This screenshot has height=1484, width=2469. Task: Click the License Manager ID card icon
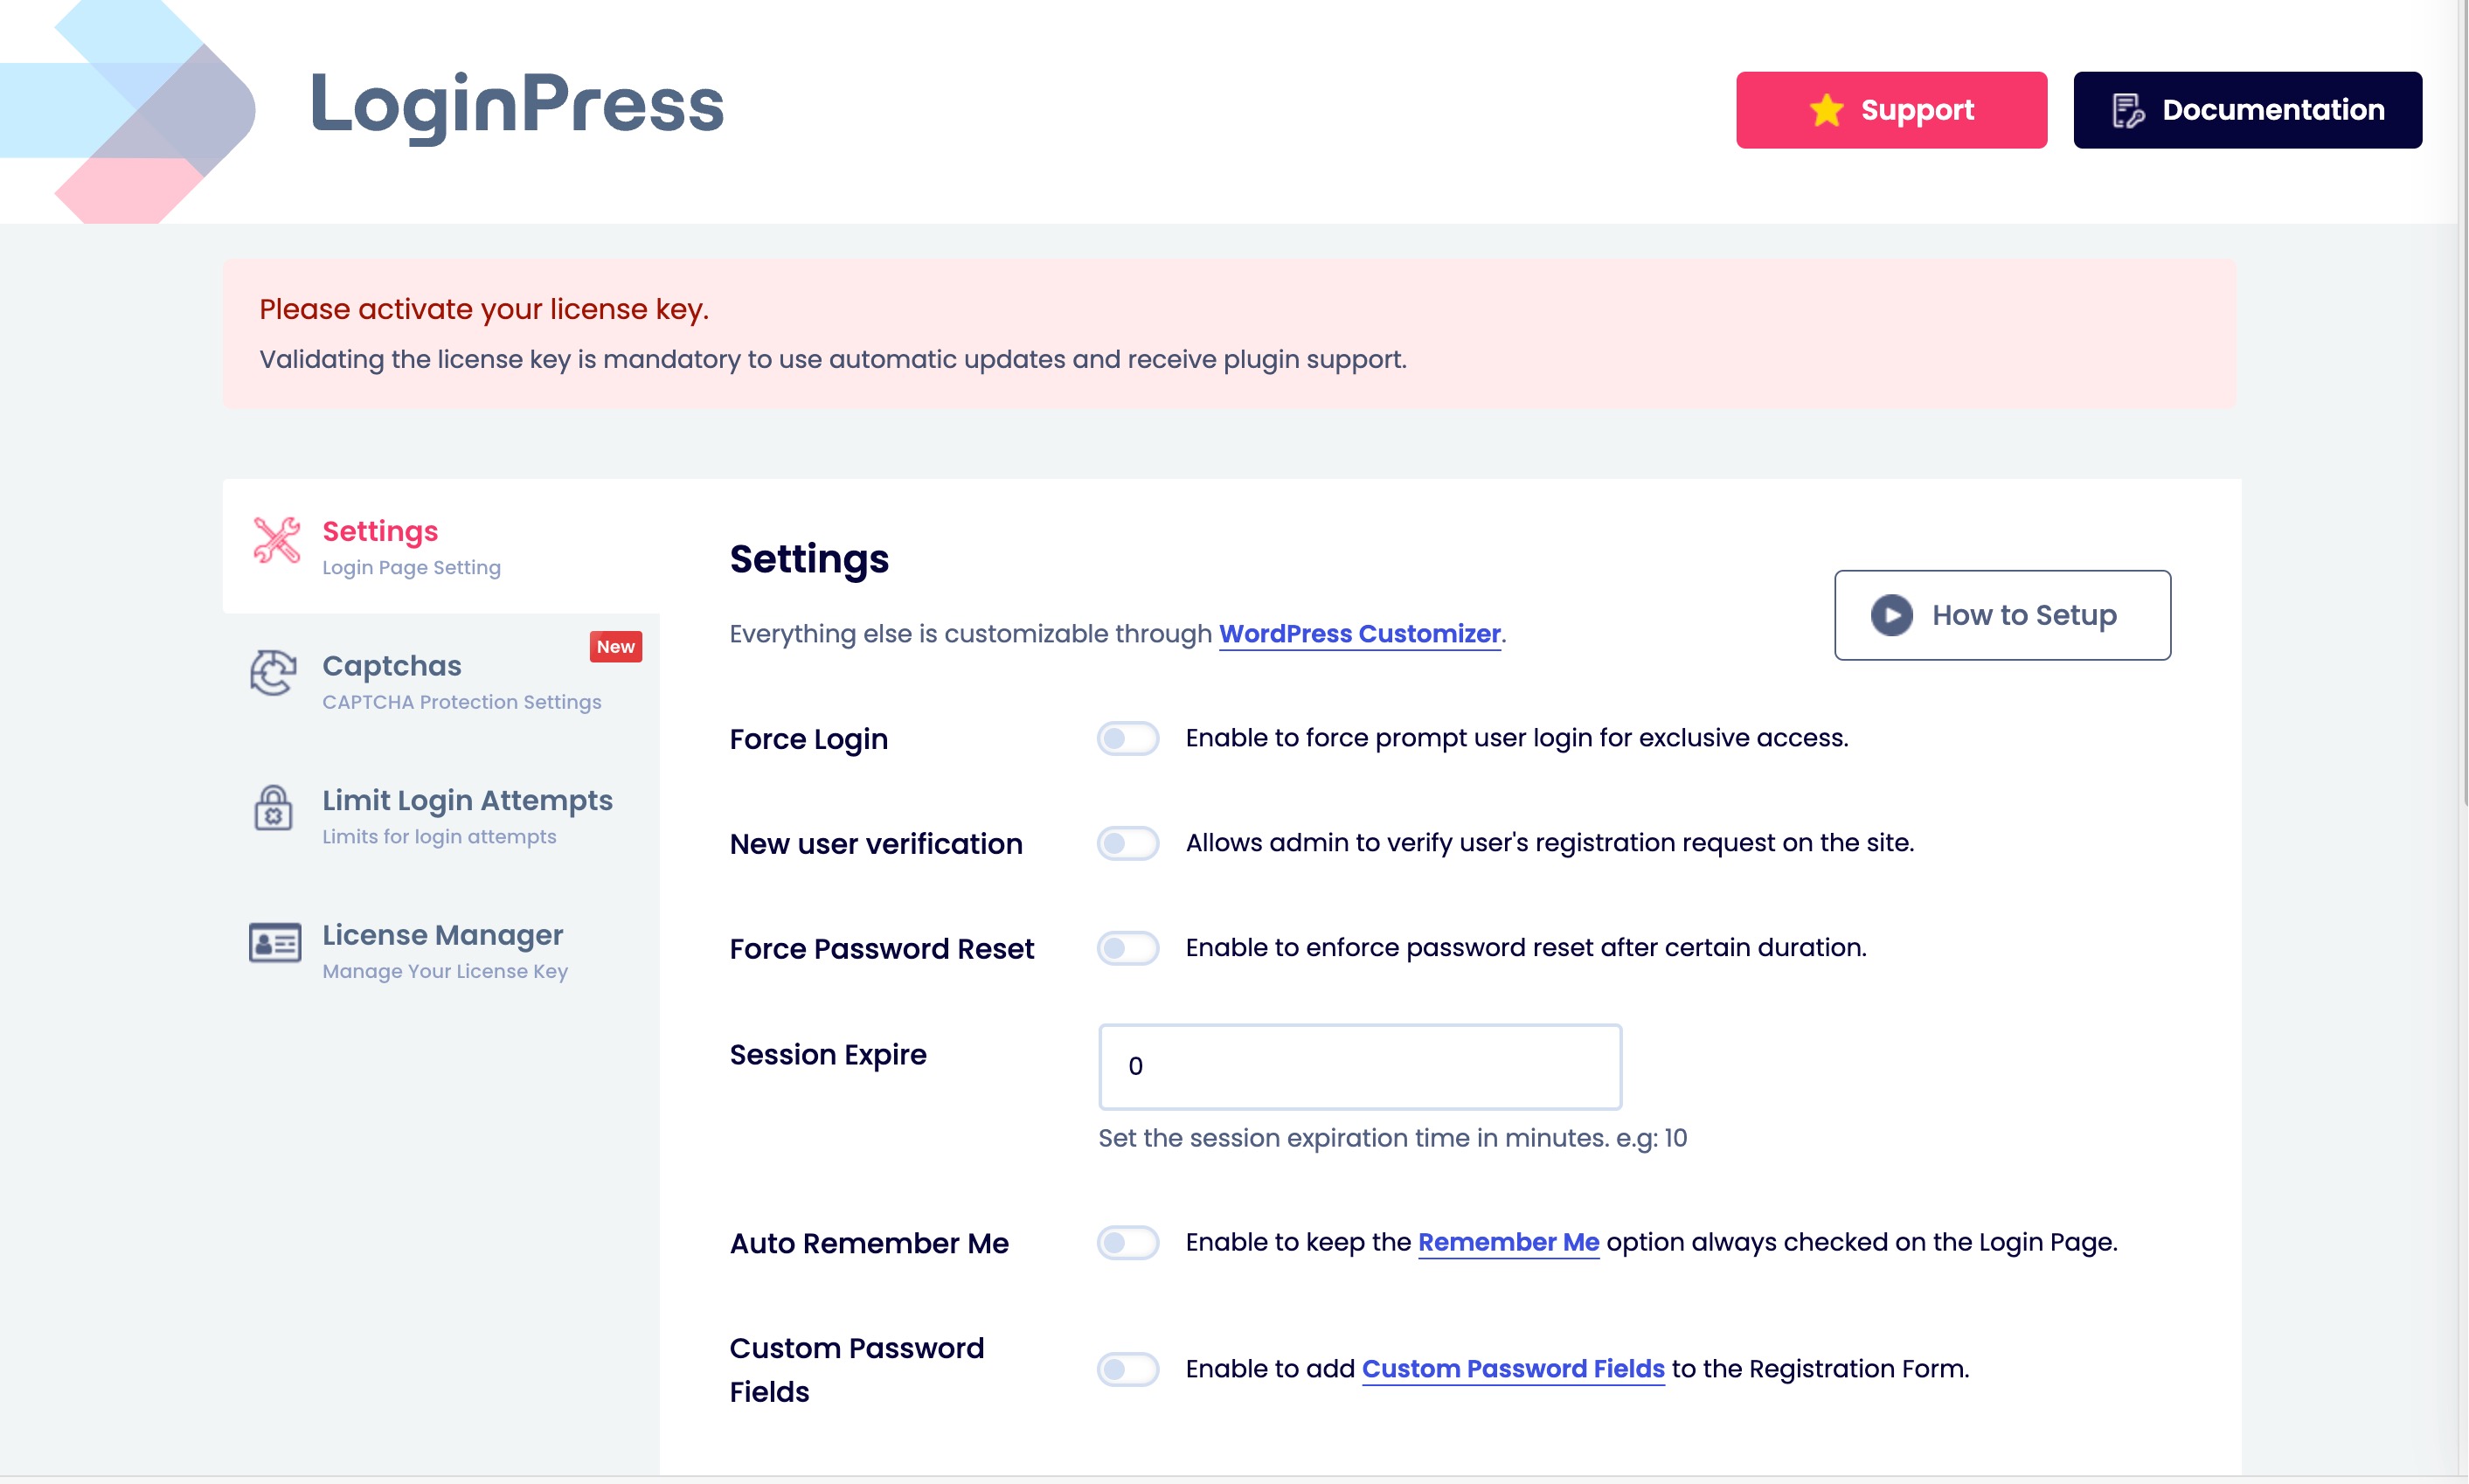[x=275, y=942]
